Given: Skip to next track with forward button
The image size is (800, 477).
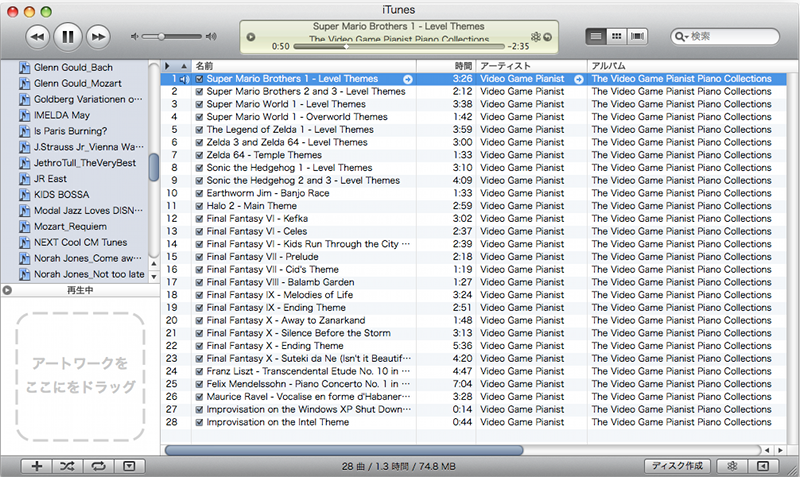Looking at the screenshot, I should (97, 37).
